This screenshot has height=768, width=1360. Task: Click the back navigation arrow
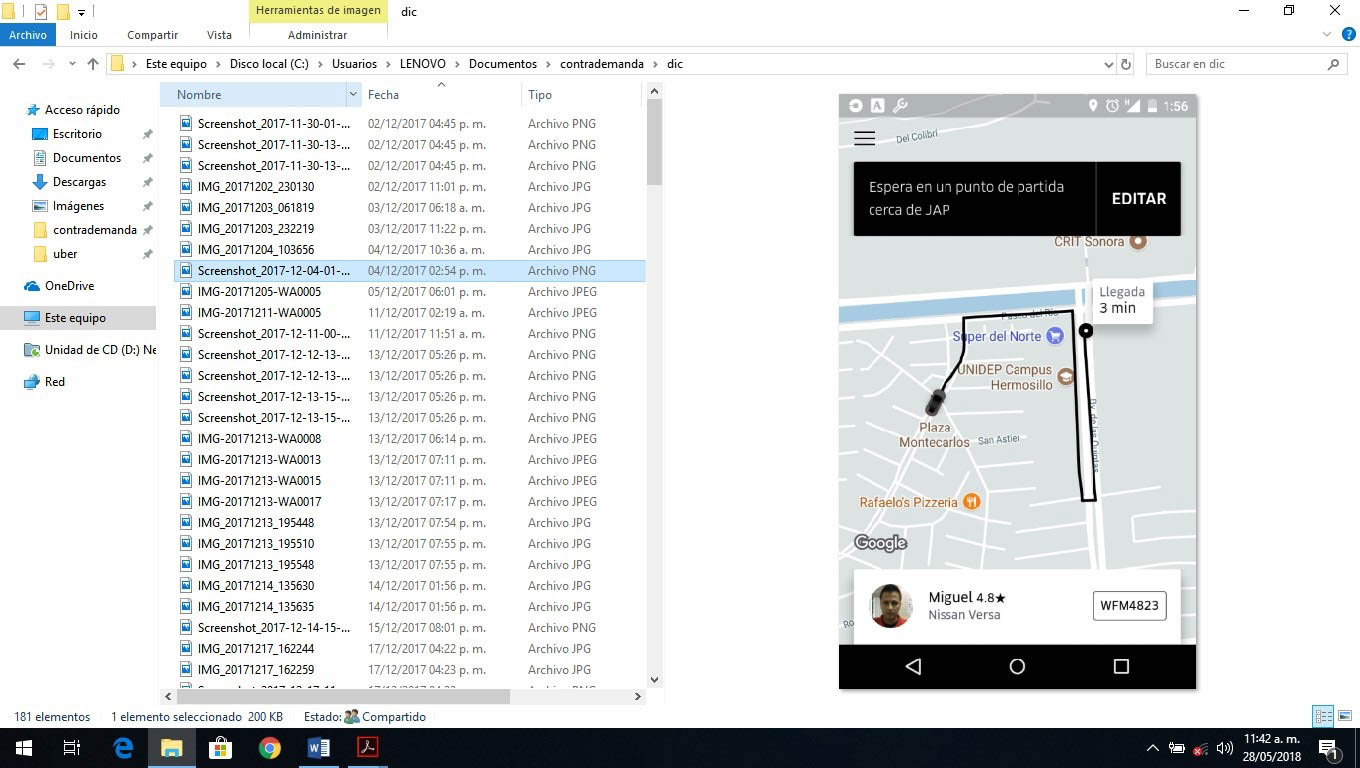click(19, 64)
